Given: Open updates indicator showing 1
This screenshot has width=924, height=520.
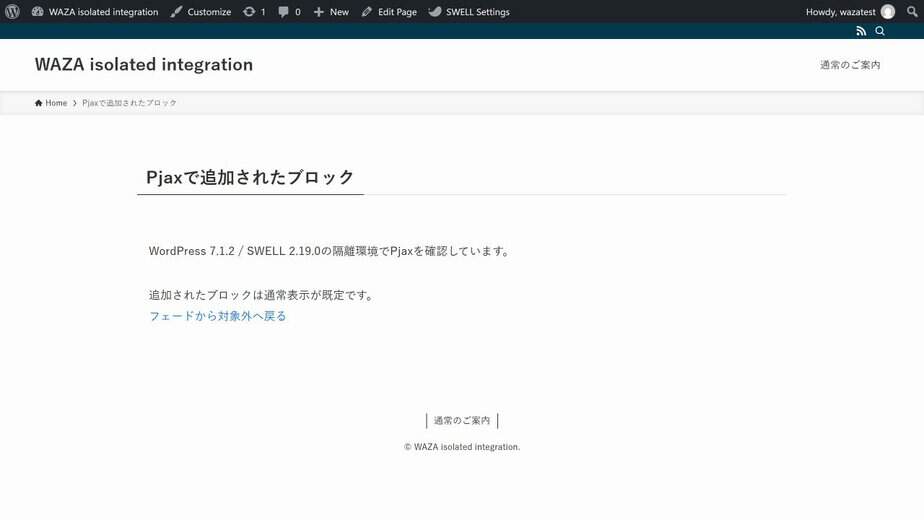Looking at the screenshot, I should (x=255, y=11).
